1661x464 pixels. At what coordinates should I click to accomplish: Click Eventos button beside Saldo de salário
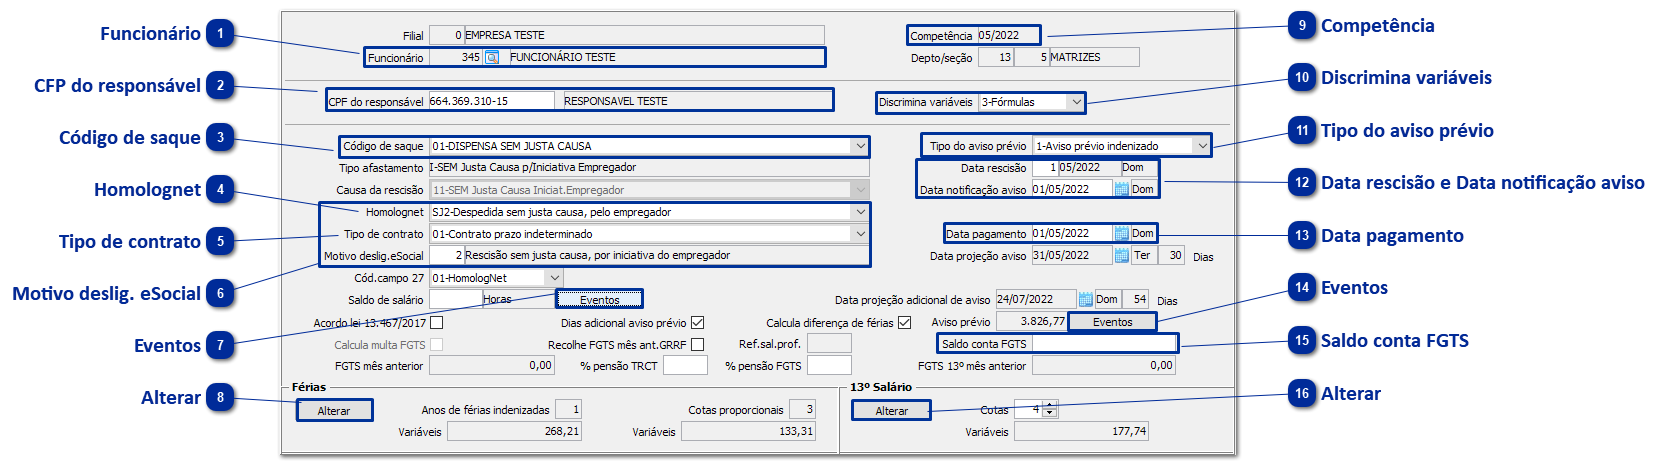[x=599, y=299]
